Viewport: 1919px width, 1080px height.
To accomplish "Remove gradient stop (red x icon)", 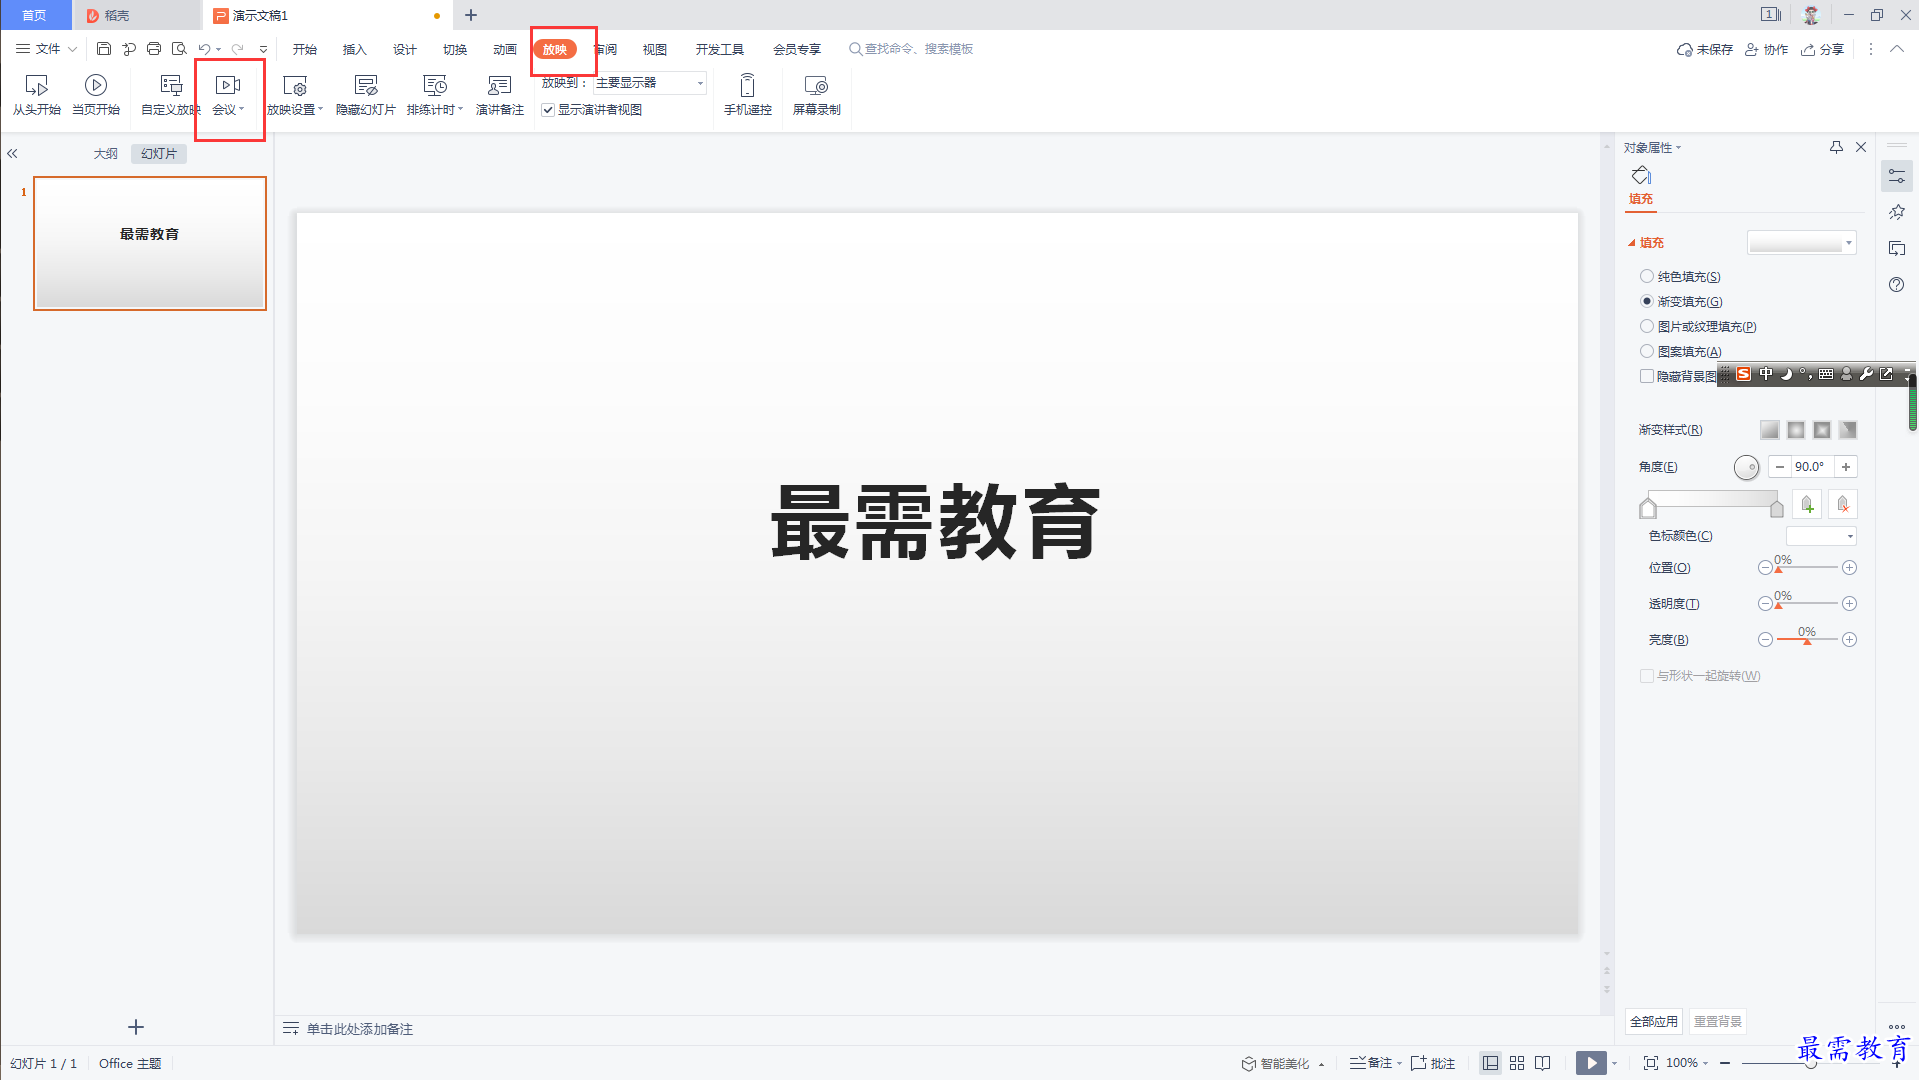I will (1843, 504).
